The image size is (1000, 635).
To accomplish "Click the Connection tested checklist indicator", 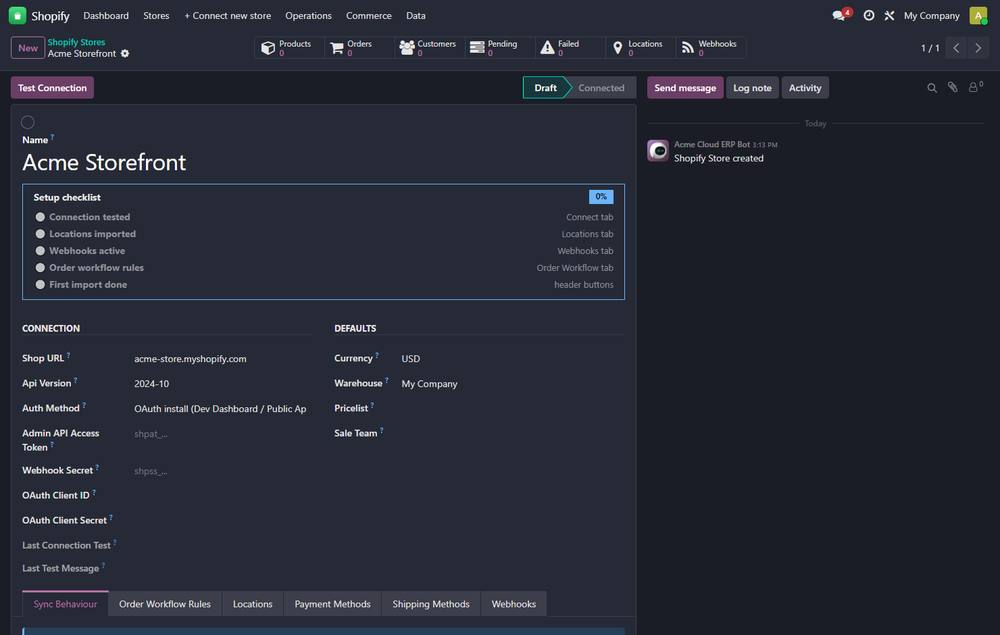I will coord(40,217).
